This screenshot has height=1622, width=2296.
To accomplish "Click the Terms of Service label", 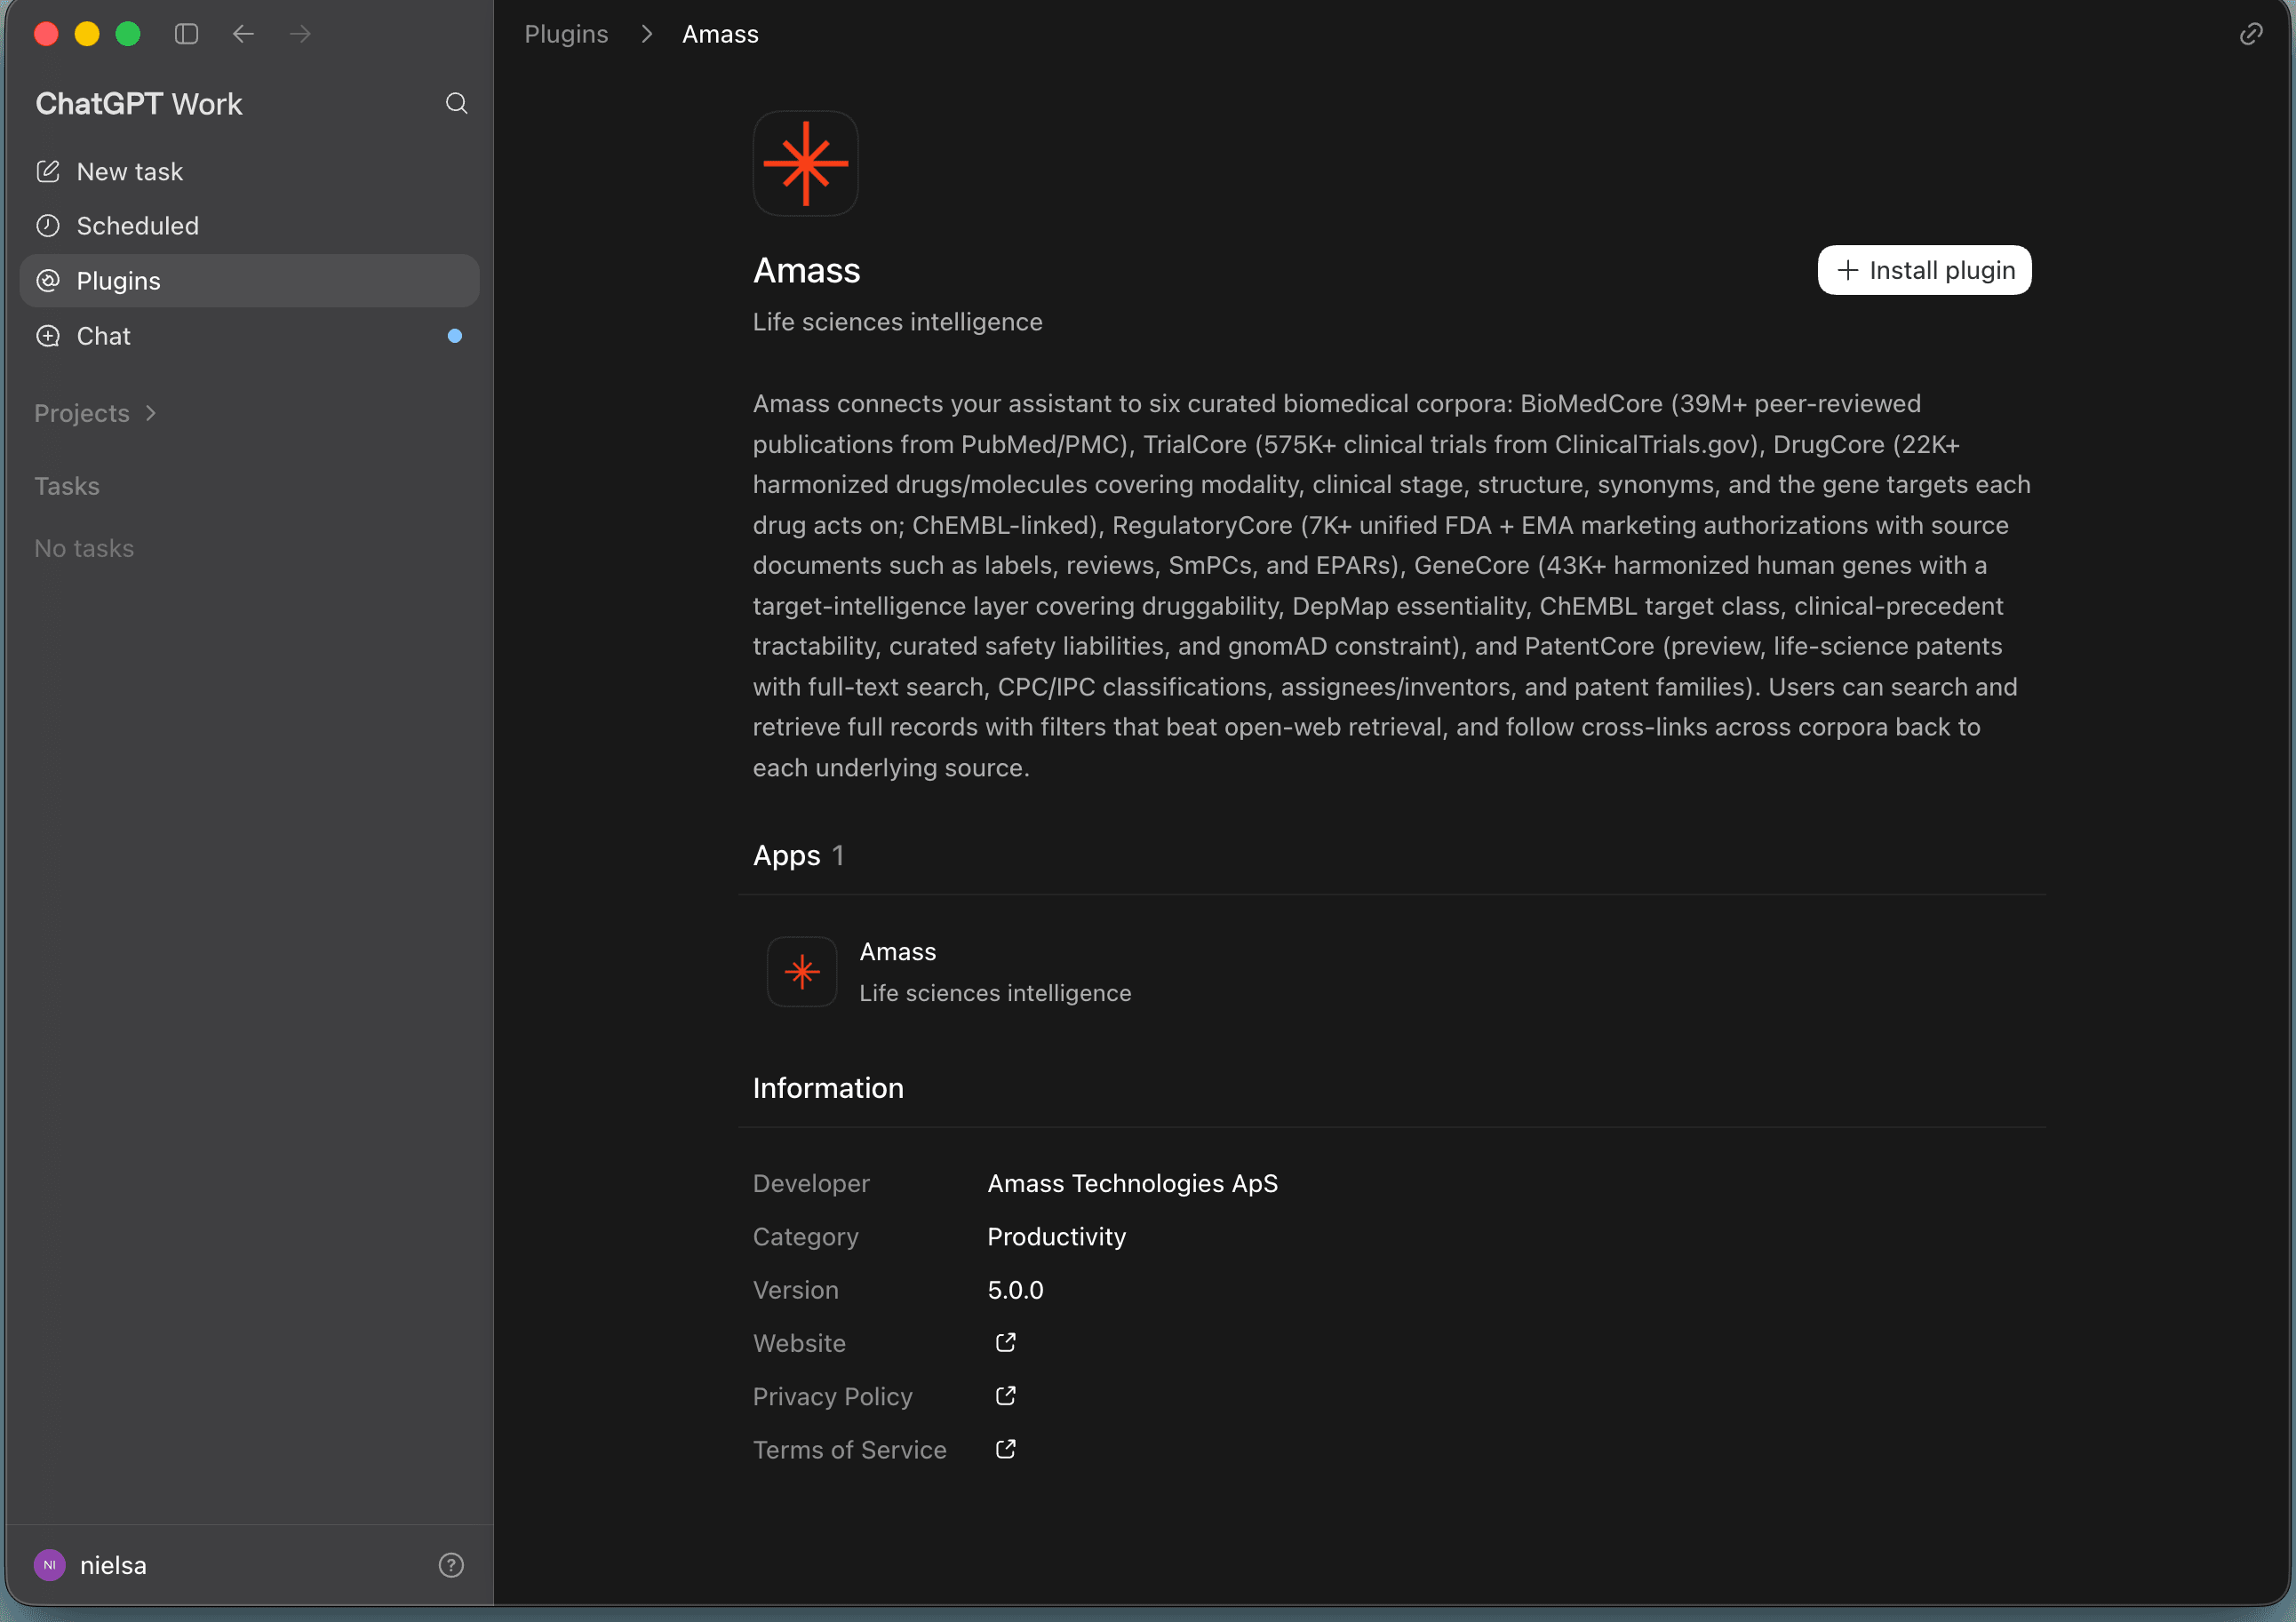I will tap(849, 1449).
